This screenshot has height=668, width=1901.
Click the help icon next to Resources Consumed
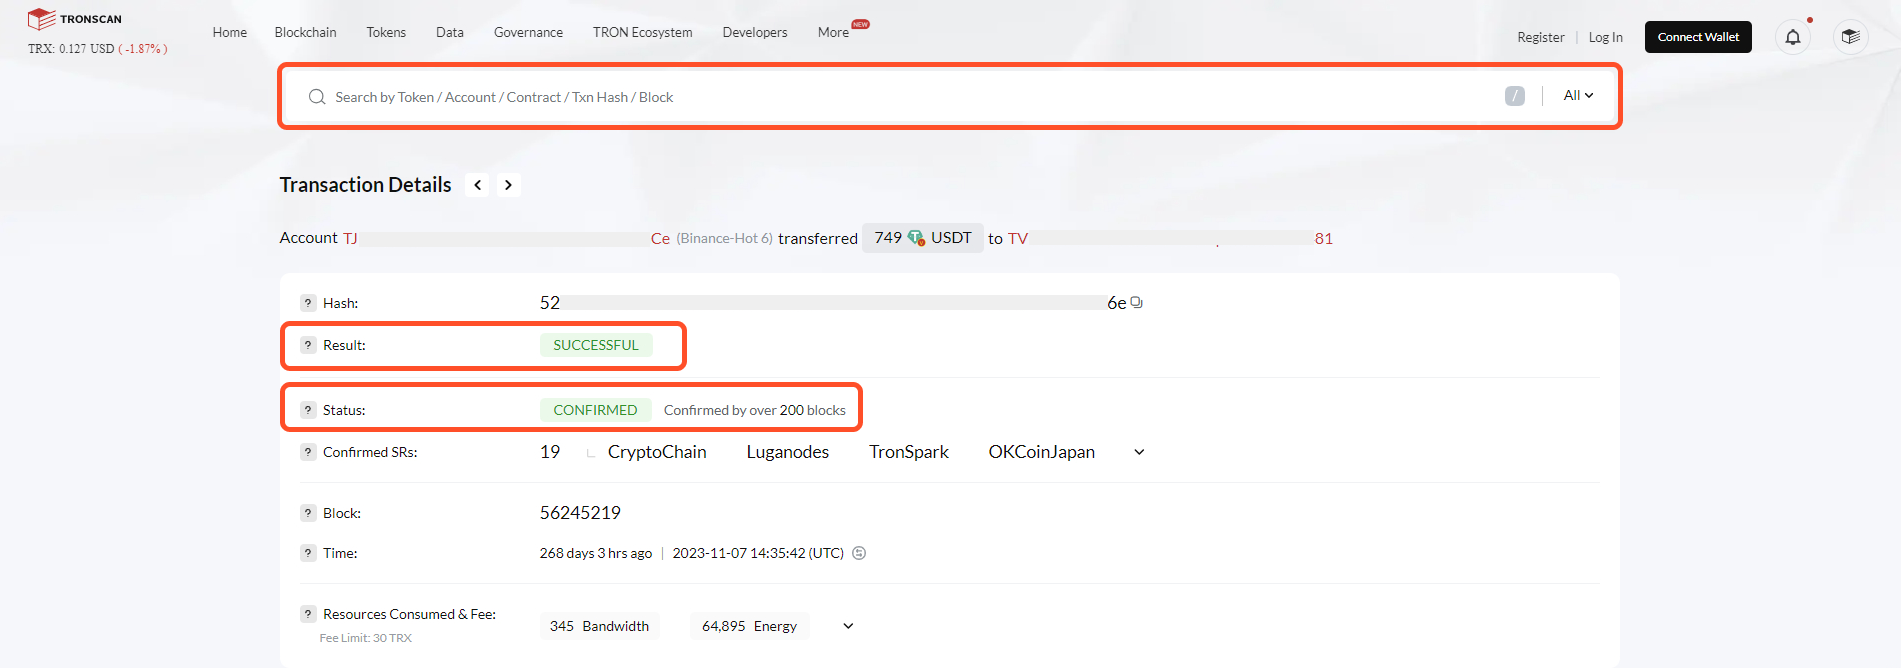pos(308,614)
